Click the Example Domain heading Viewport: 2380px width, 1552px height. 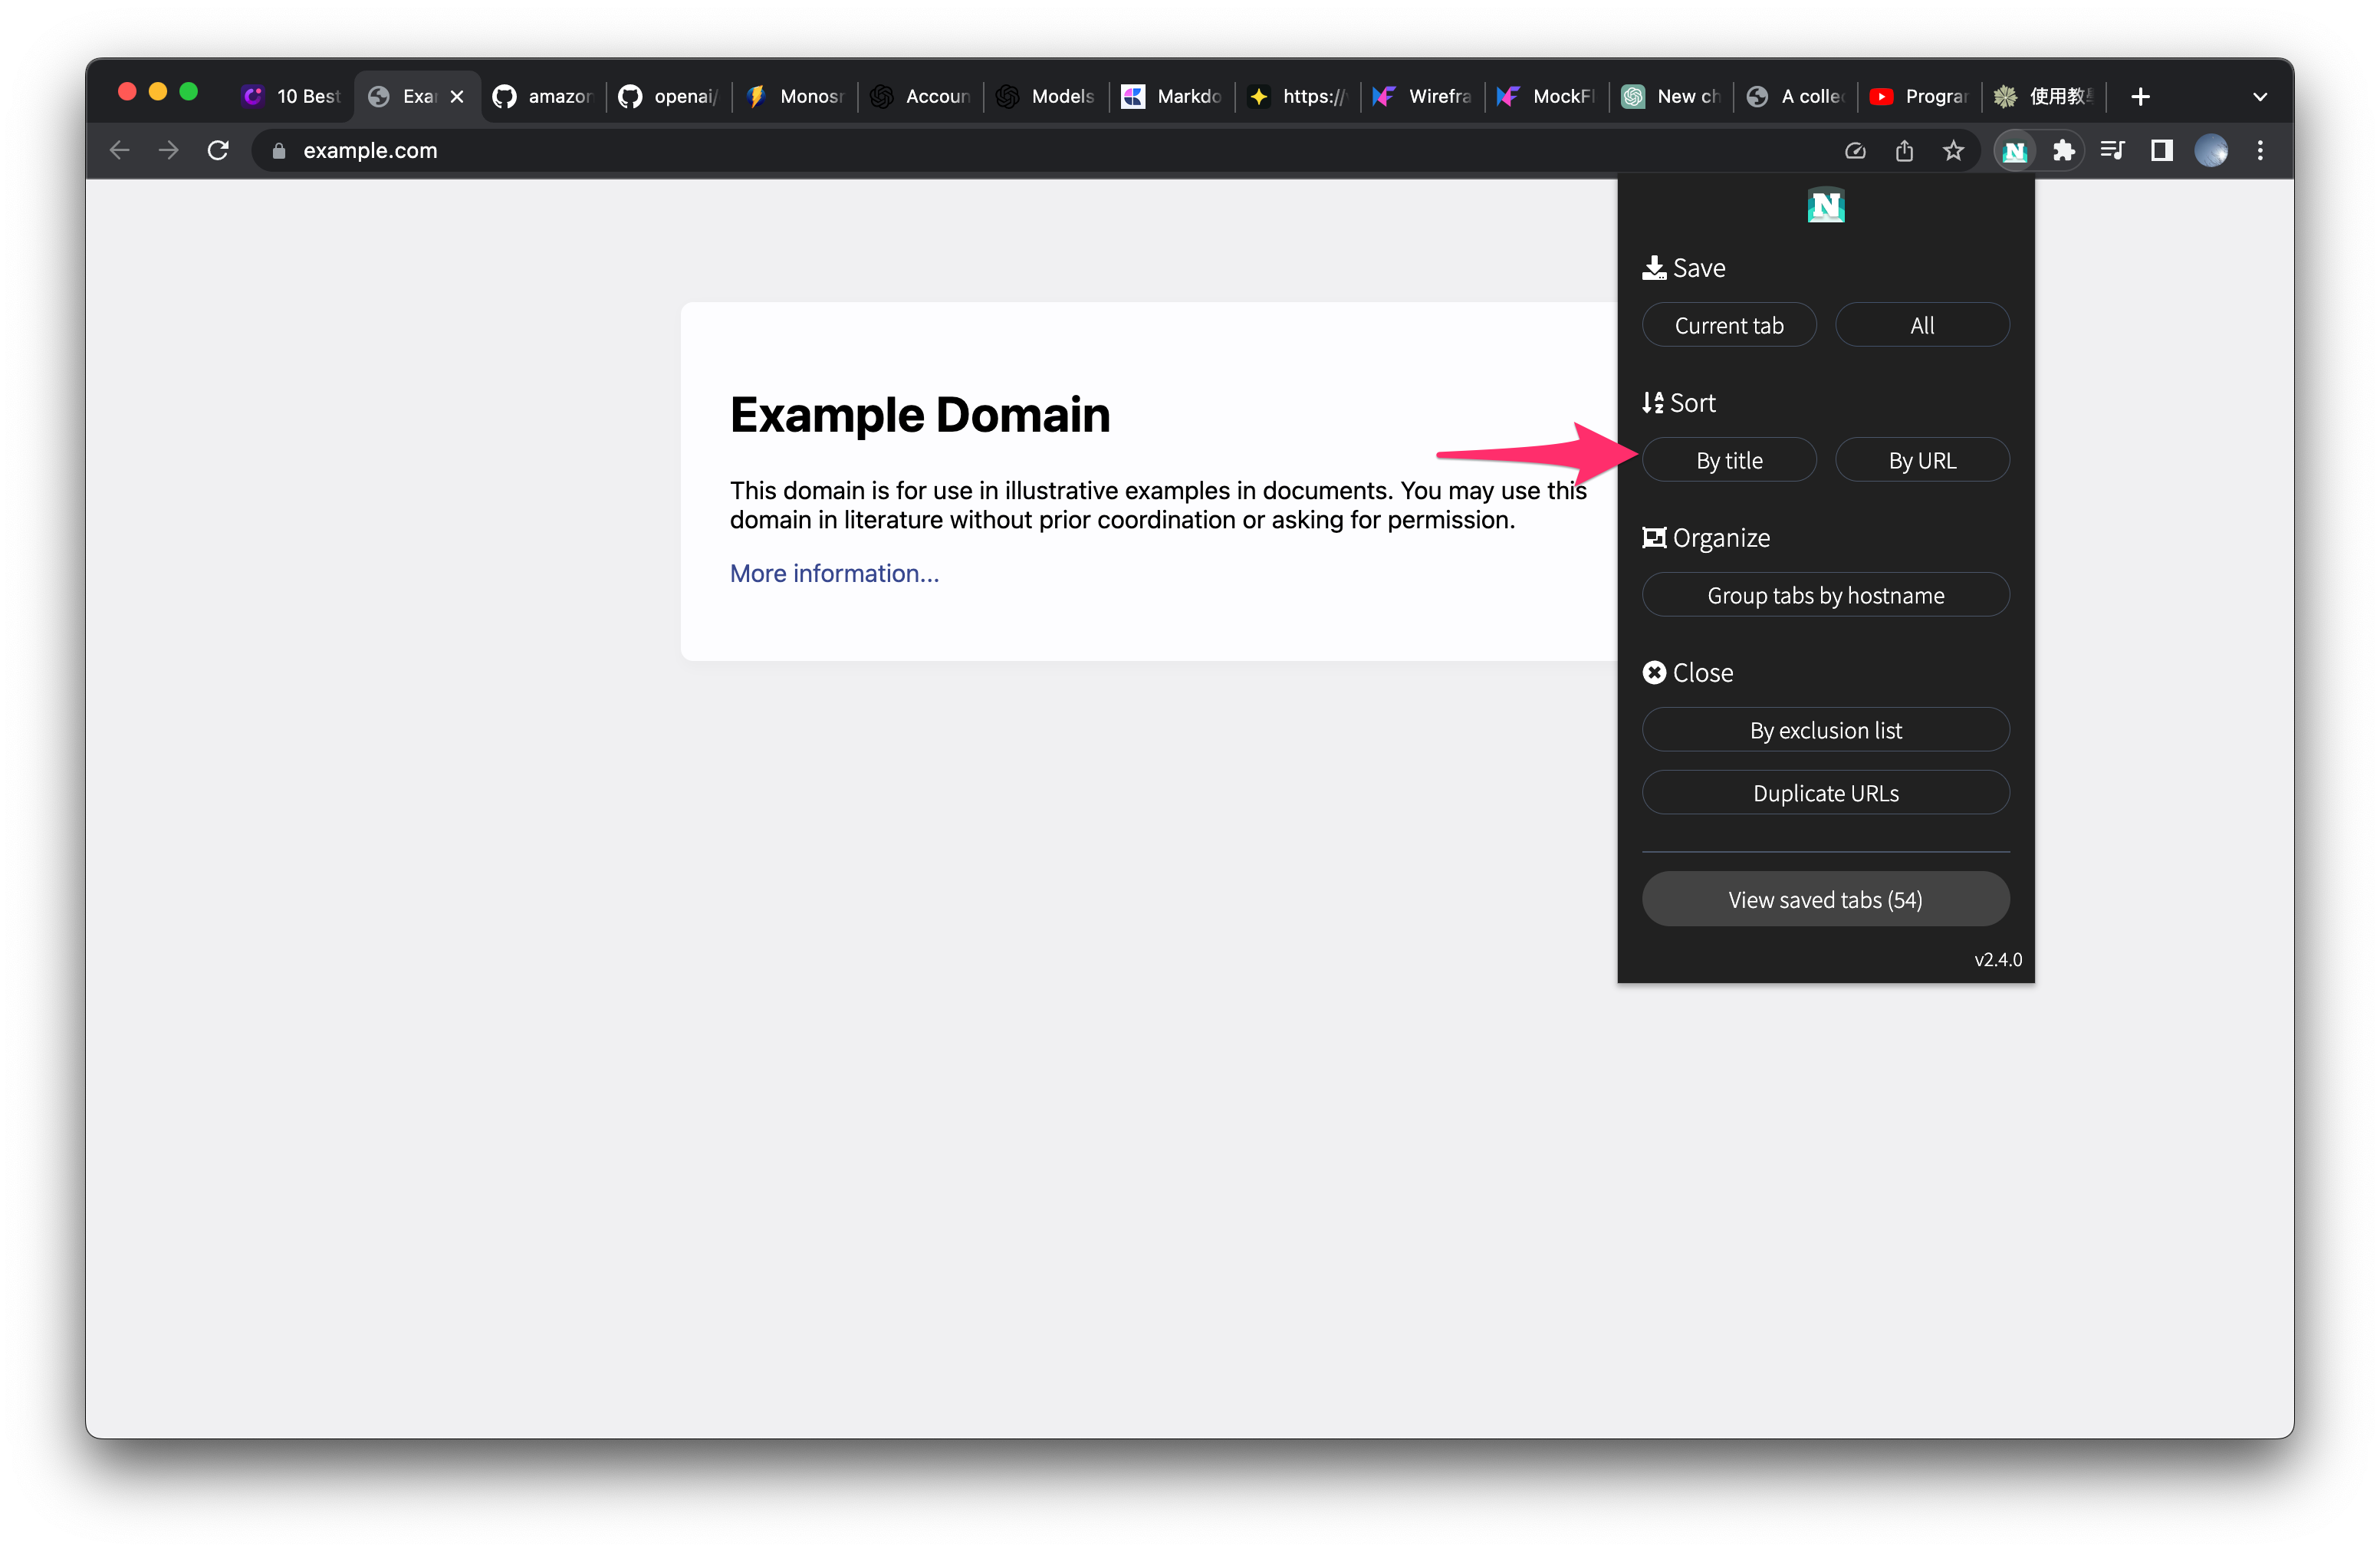pos(920,414)
